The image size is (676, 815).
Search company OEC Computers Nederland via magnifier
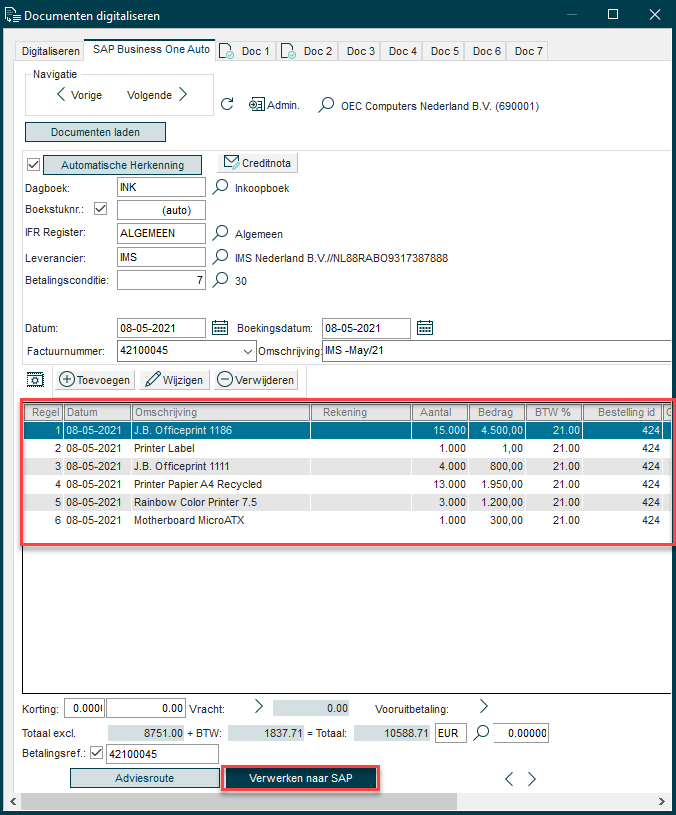point(326,105)
